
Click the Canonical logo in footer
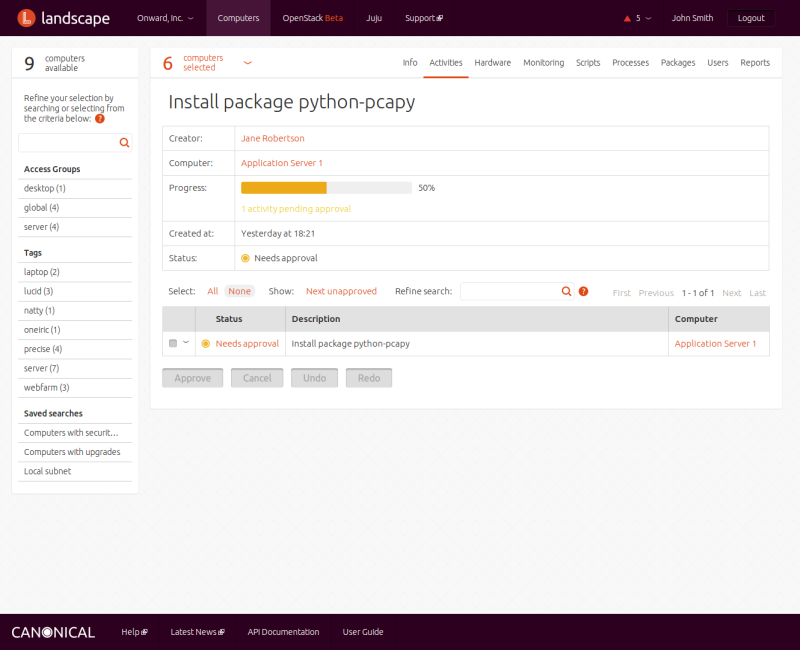point(53,632)
